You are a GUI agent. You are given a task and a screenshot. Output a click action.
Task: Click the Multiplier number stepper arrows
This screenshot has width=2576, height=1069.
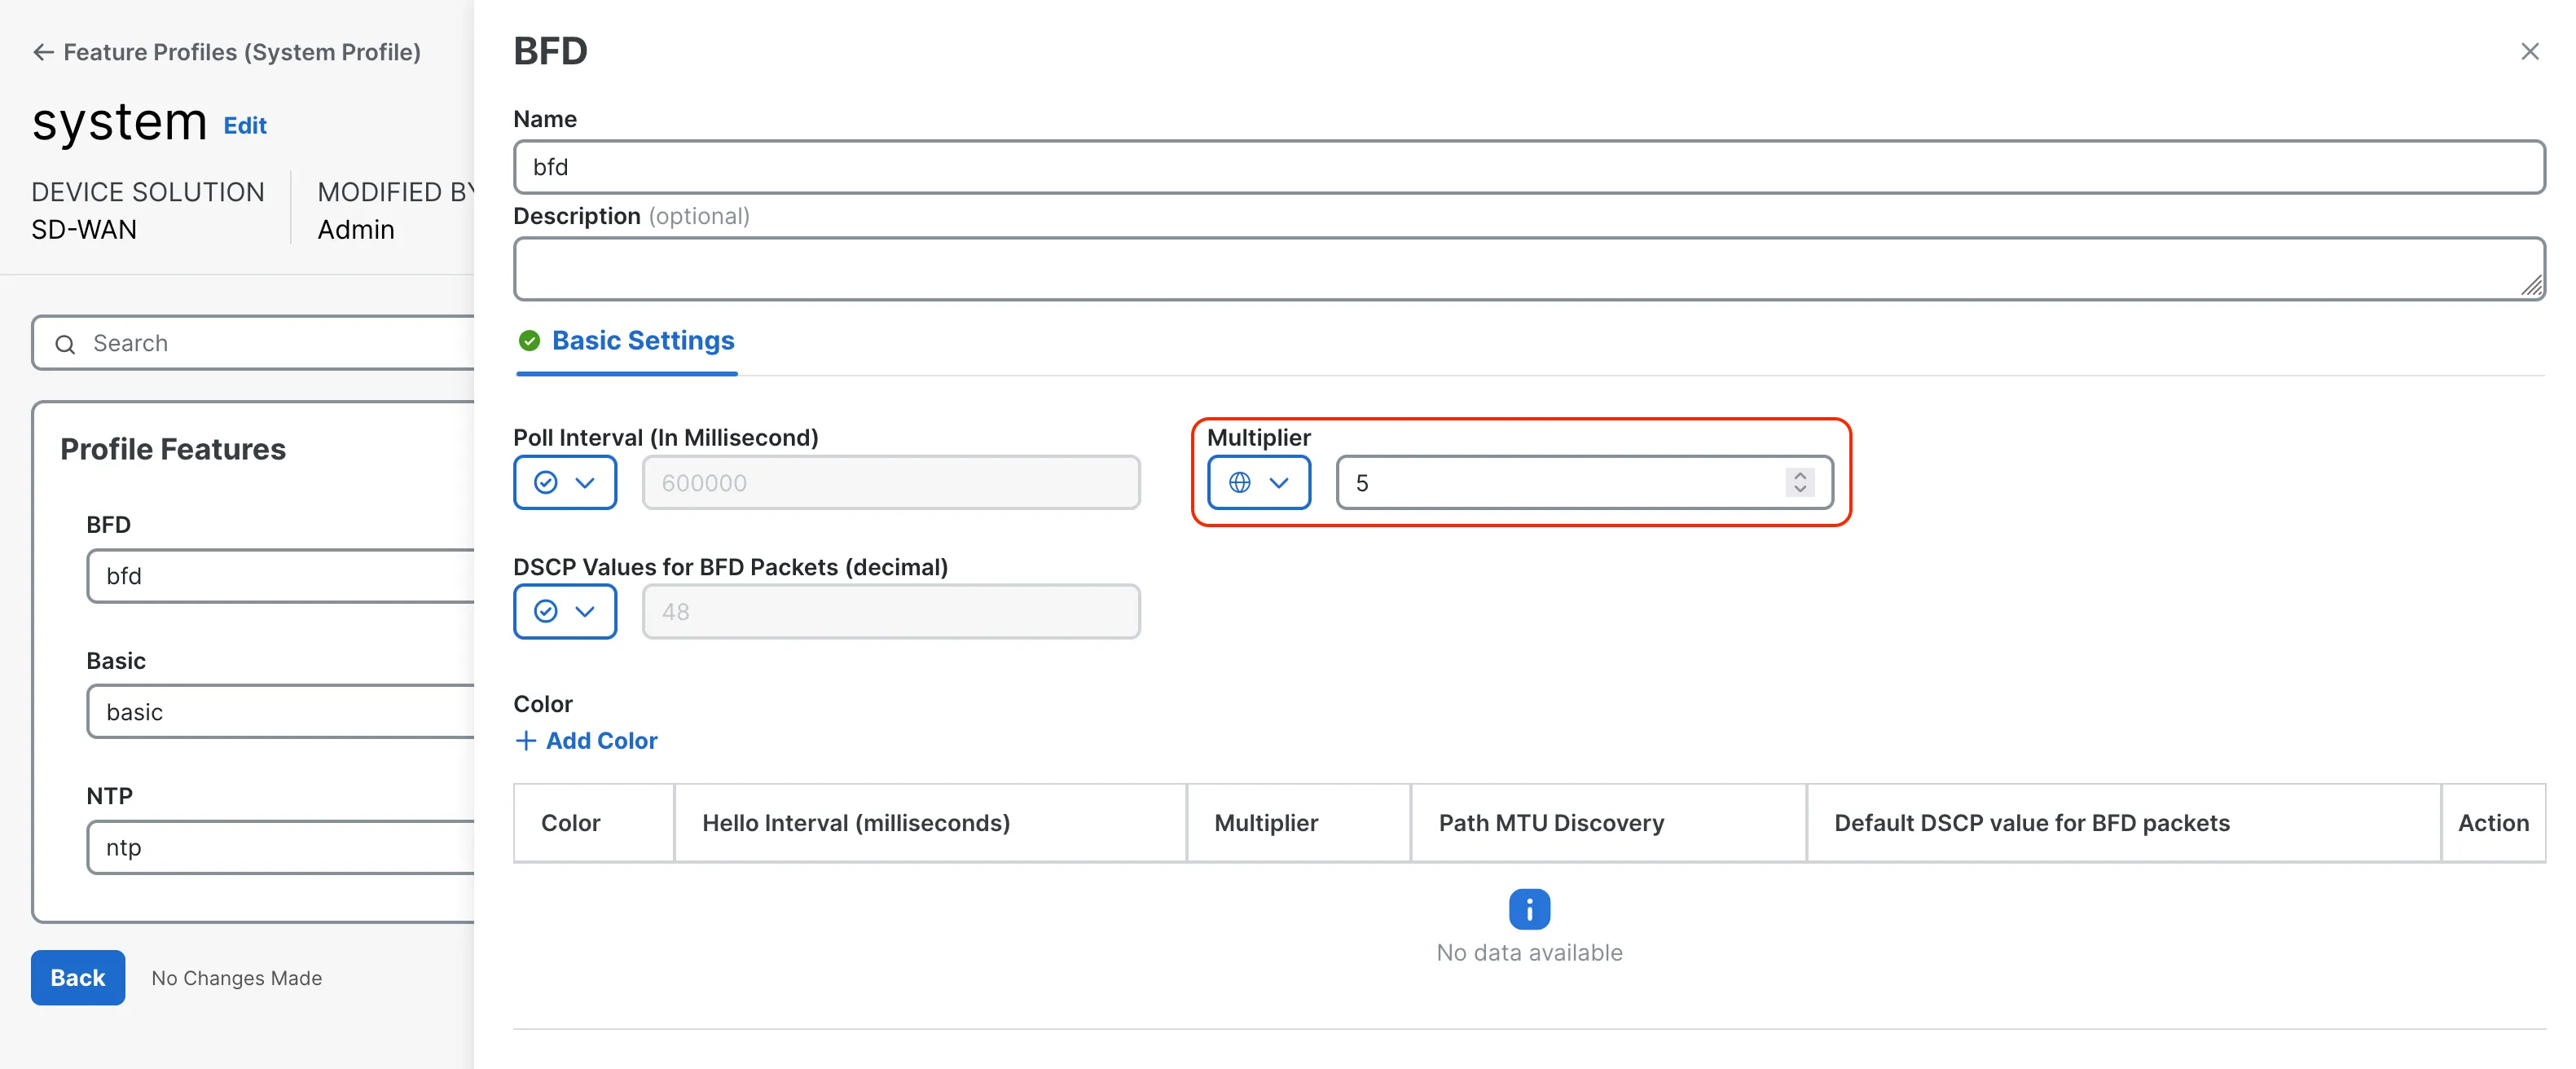[1799, 483]
